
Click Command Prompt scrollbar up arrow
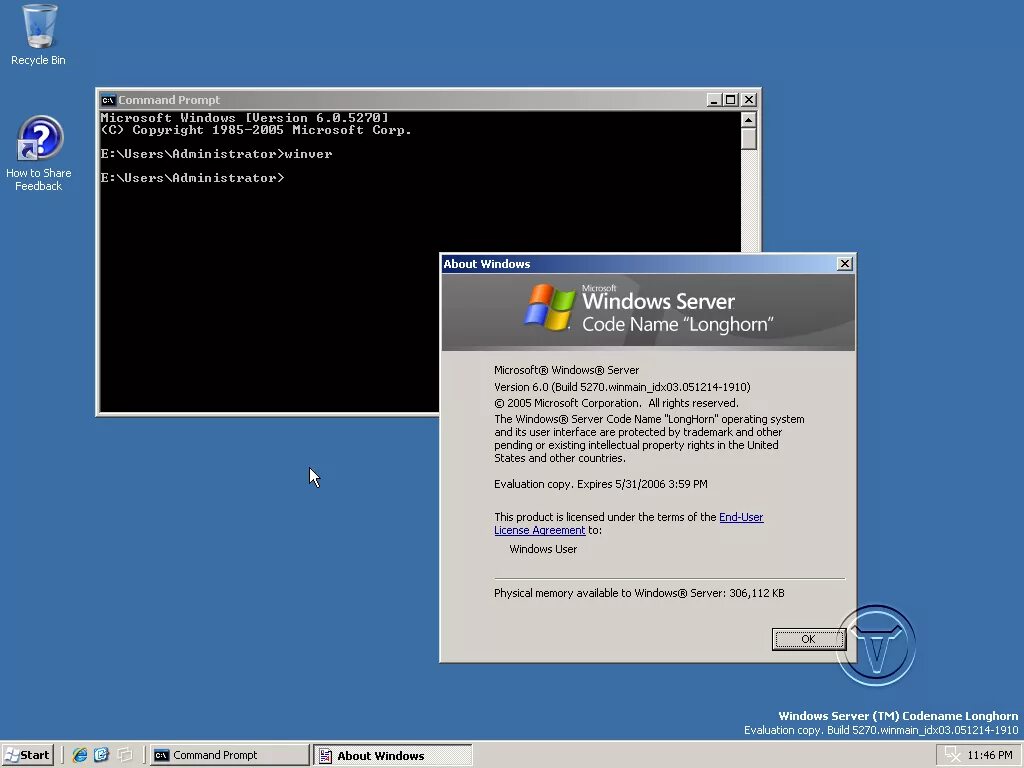[748, 120]
